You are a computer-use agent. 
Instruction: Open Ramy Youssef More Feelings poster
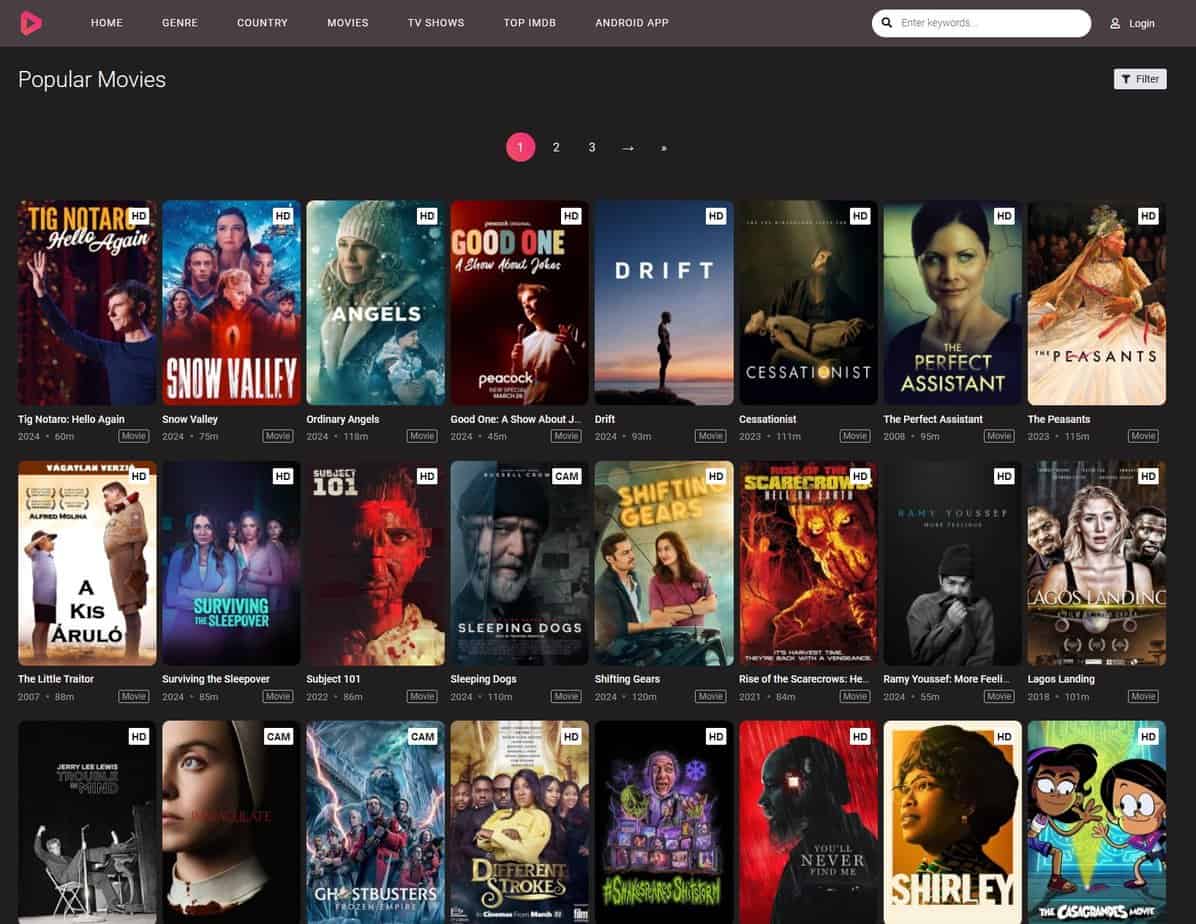(952, 563)
